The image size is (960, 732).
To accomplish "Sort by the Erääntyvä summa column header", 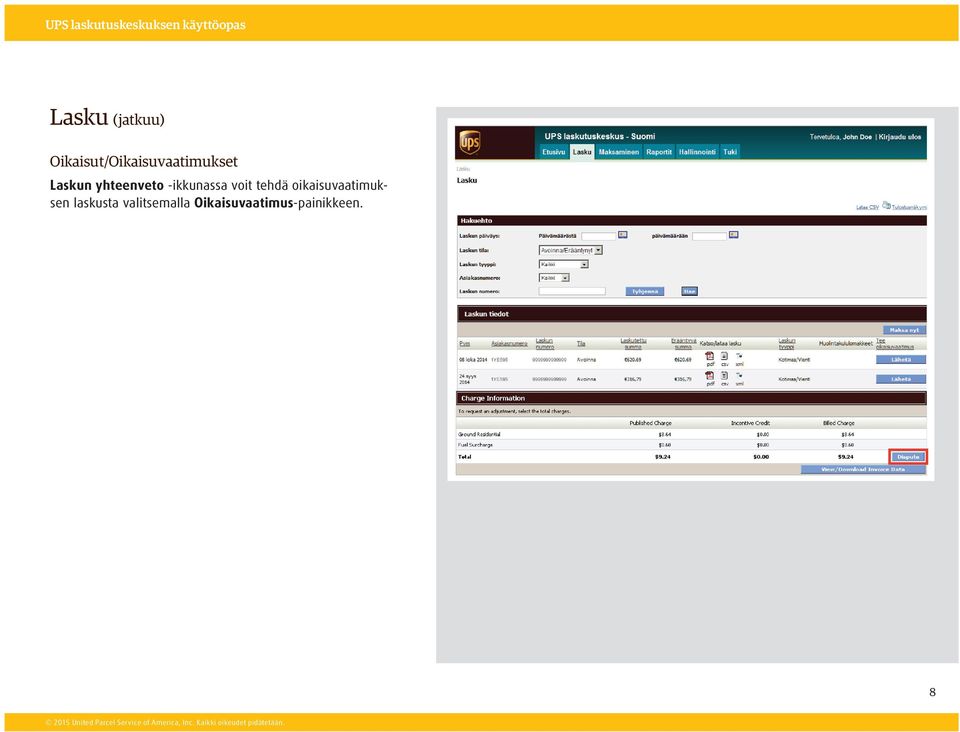I will click(x=683, y=344).
